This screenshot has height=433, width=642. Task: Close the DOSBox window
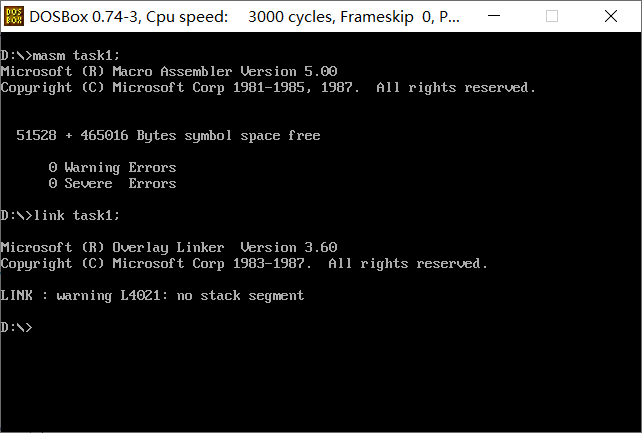click(611, 16)
